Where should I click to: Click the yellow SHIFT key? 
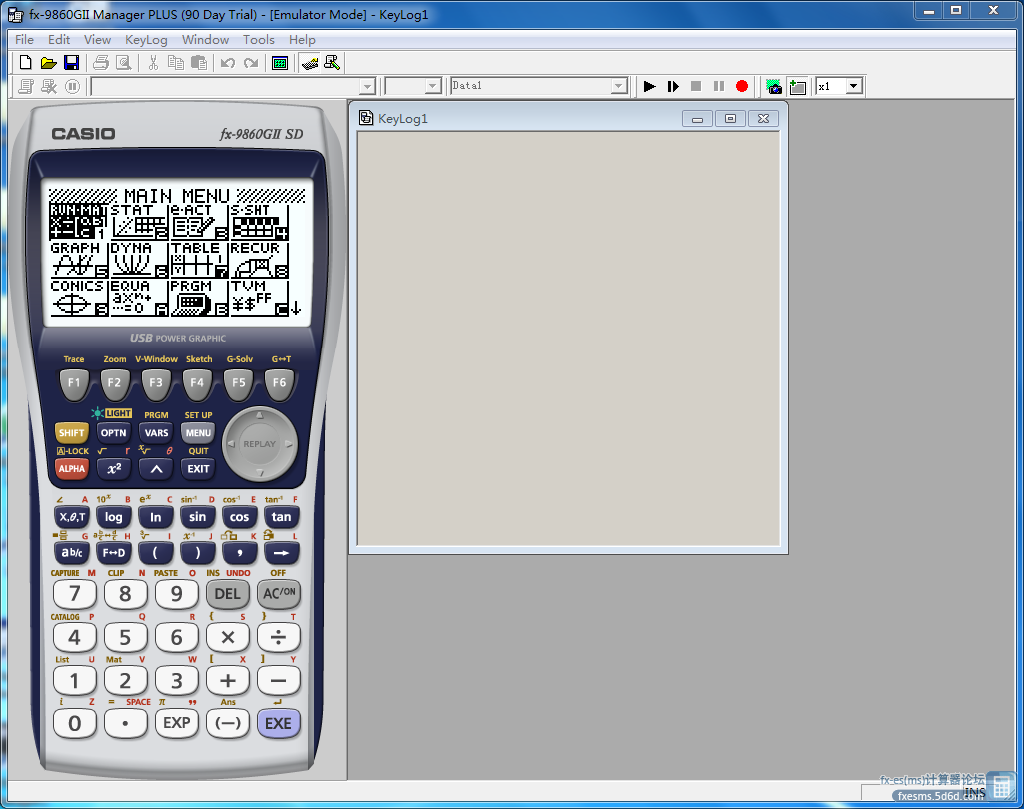[71, 432]
